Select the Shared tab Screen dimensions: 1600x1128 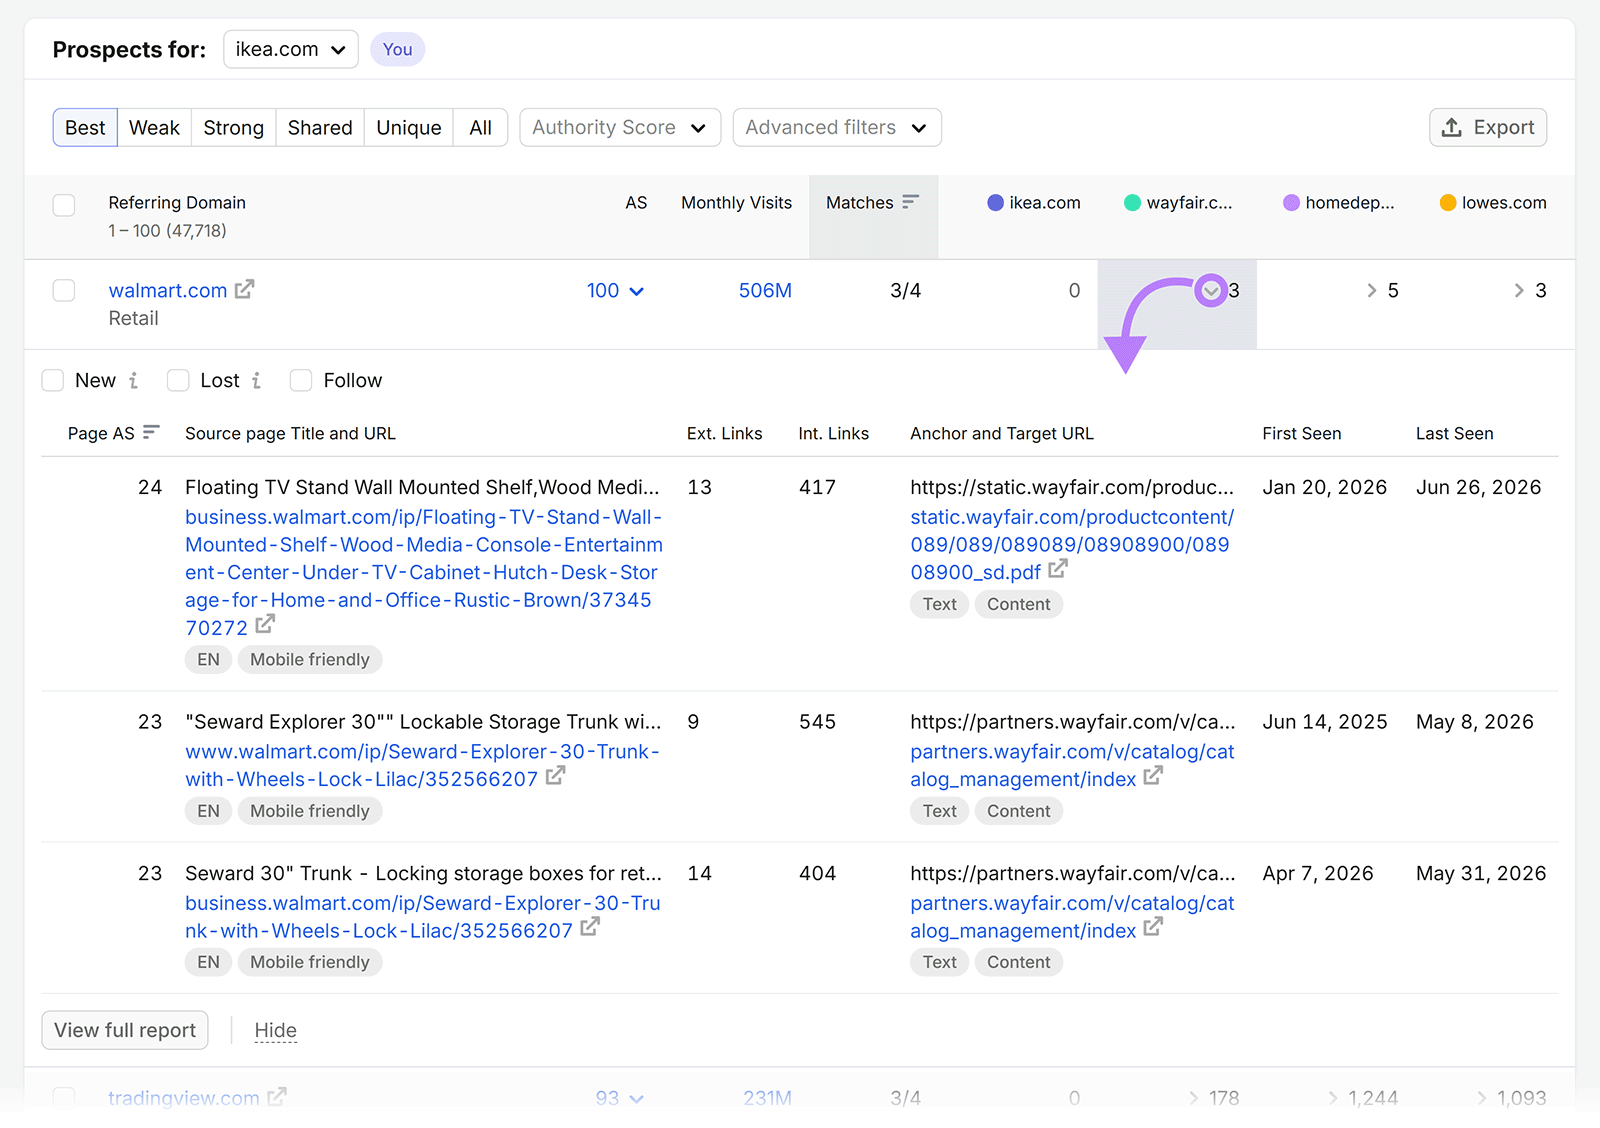click(320, 127)
